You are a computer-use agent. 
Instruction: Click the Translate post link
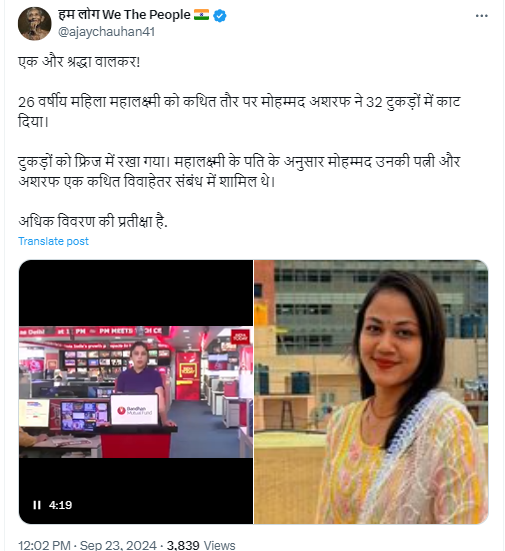[53, 241]
